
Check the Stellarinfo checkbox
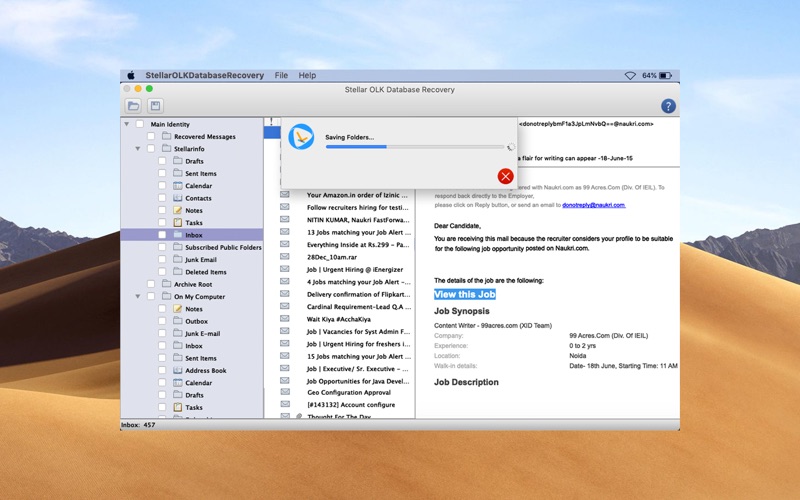[151, 148]
